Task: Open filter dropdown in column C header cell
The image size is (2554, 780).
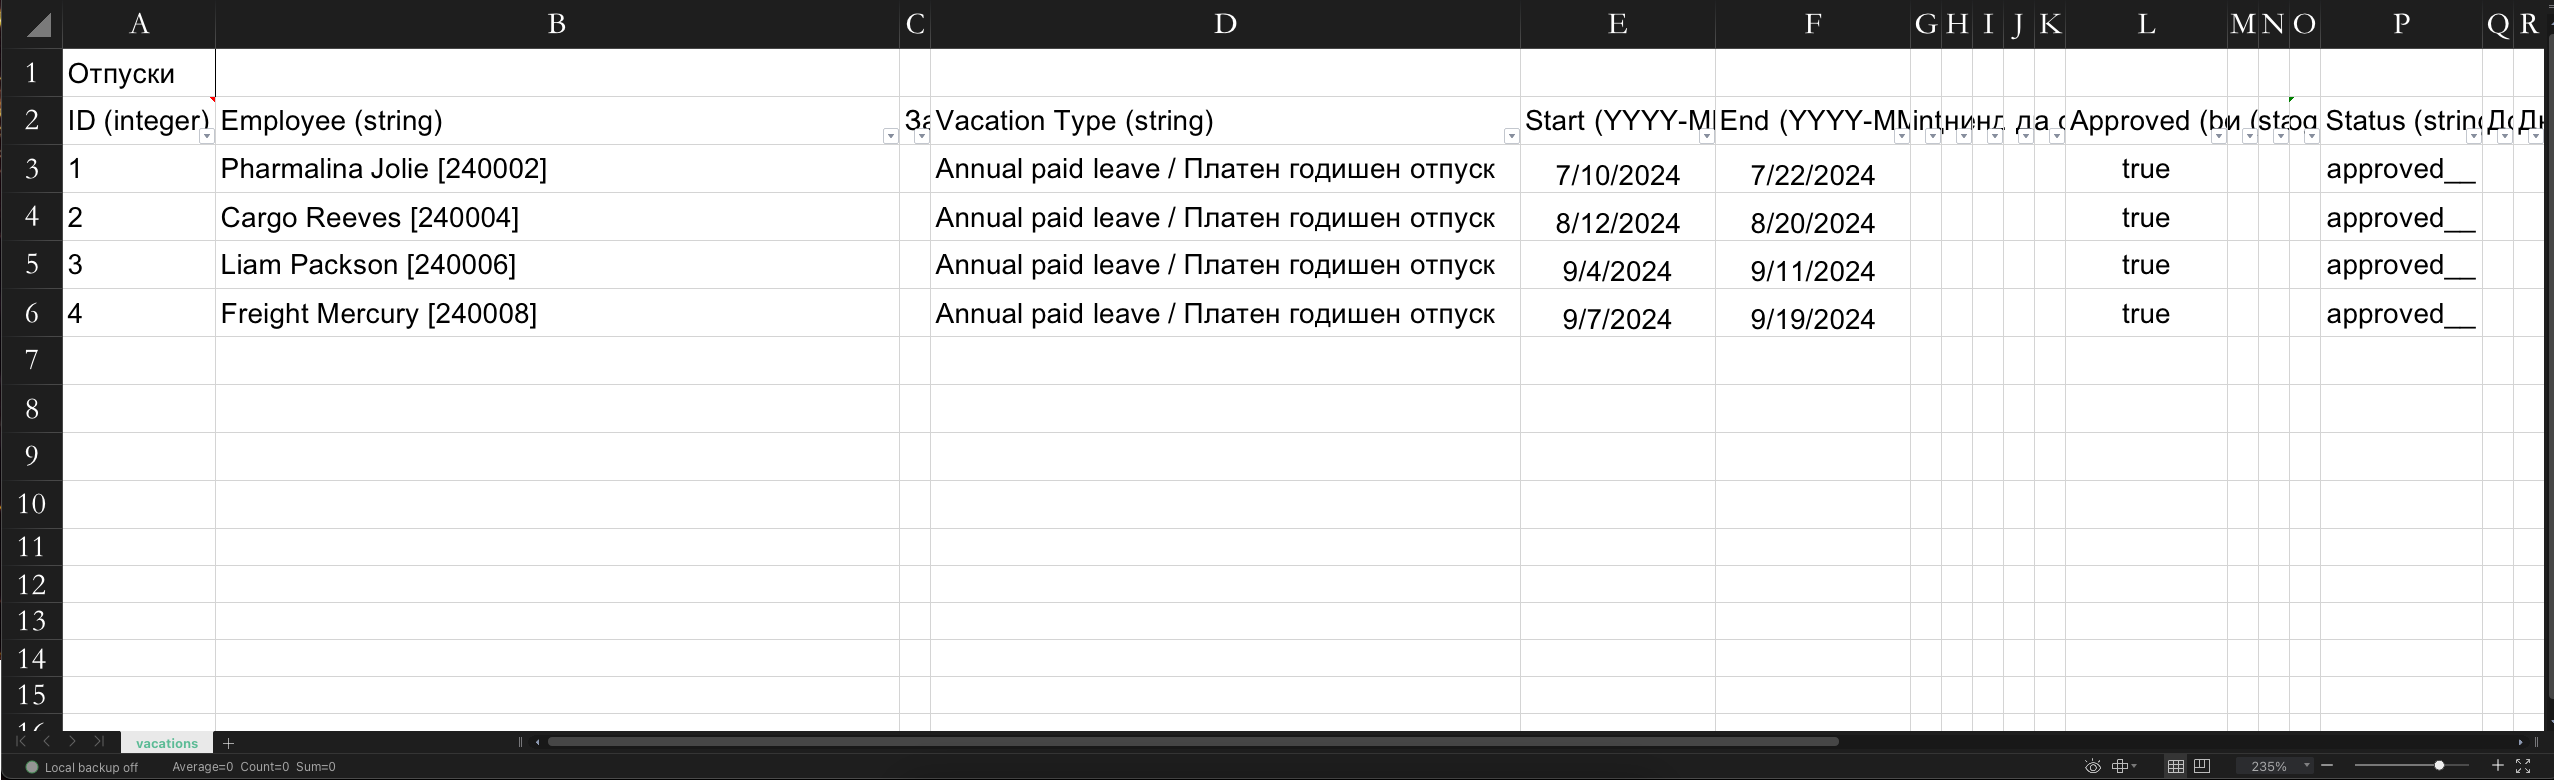Action: [921, 136]
